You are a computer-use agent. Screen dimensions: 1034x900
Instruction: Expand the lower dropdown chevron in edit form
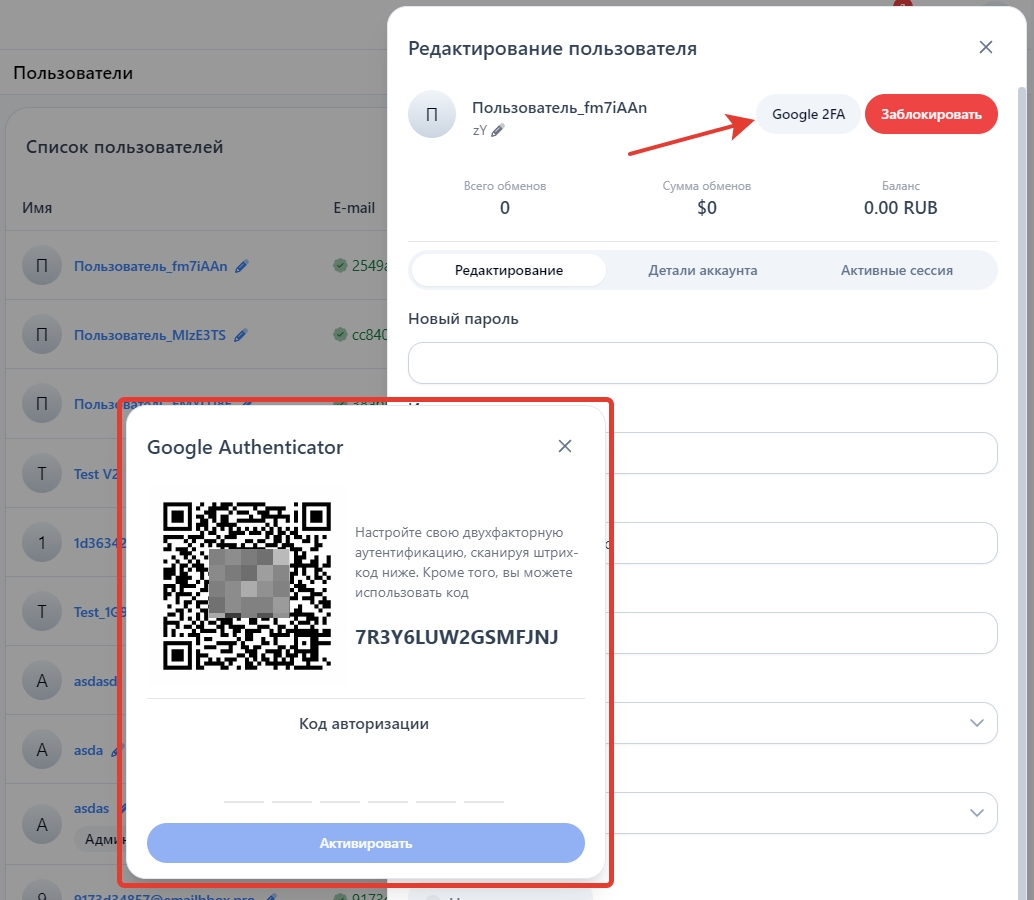click(977, 813)
